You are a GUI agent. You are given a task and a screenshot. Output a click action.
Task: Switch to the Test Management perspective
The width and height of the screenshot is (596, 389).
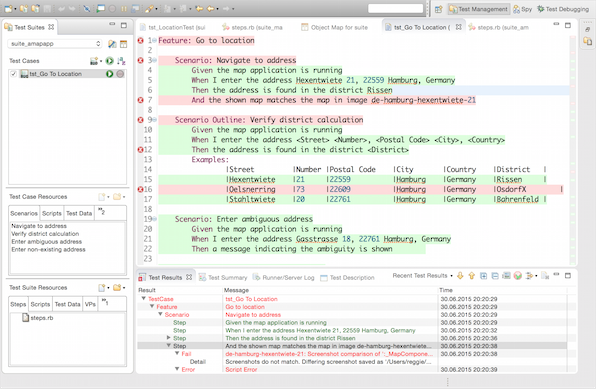click(479, 9)
